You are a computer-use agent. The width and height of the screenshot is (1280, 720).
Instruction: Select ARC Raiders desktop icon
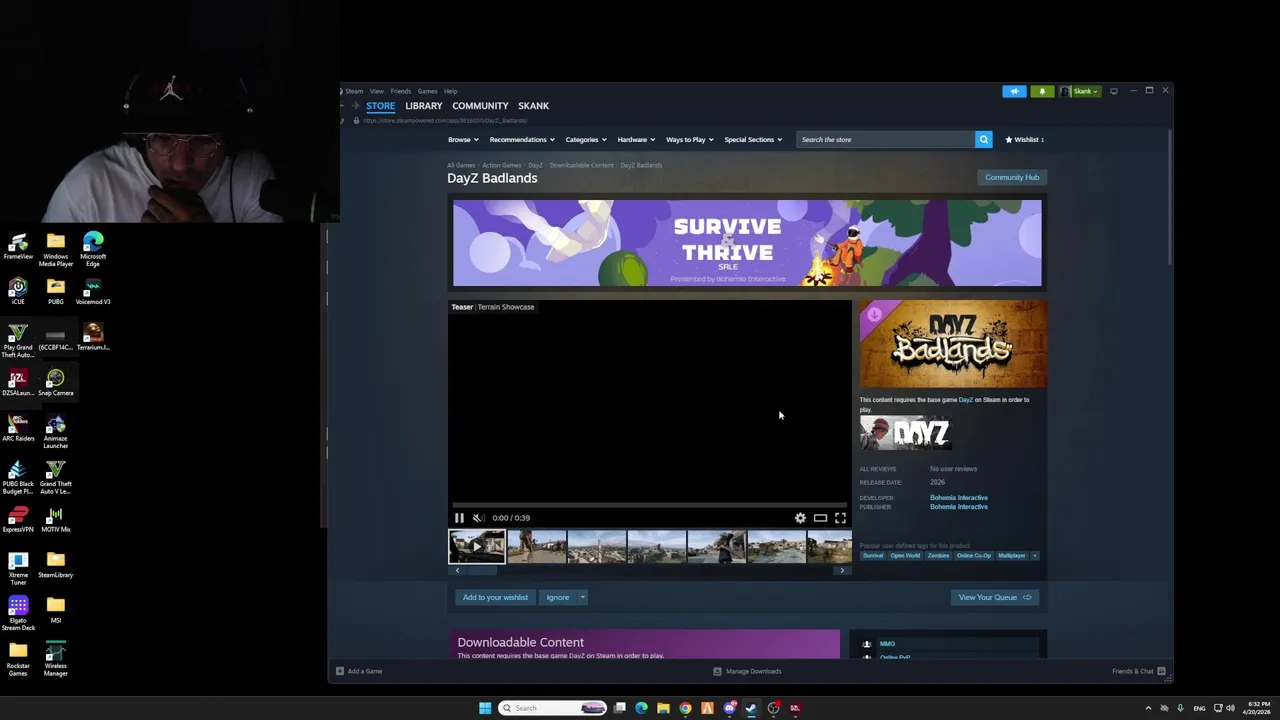18,428
